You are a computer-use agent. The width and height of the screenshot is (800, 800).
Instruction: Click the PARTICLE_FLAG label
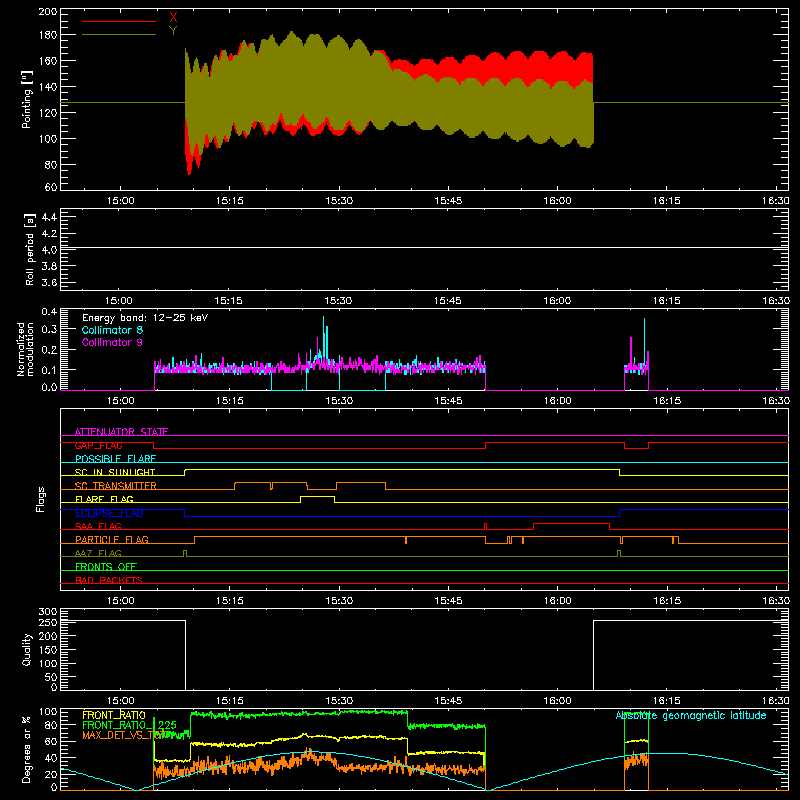[112, 539]
